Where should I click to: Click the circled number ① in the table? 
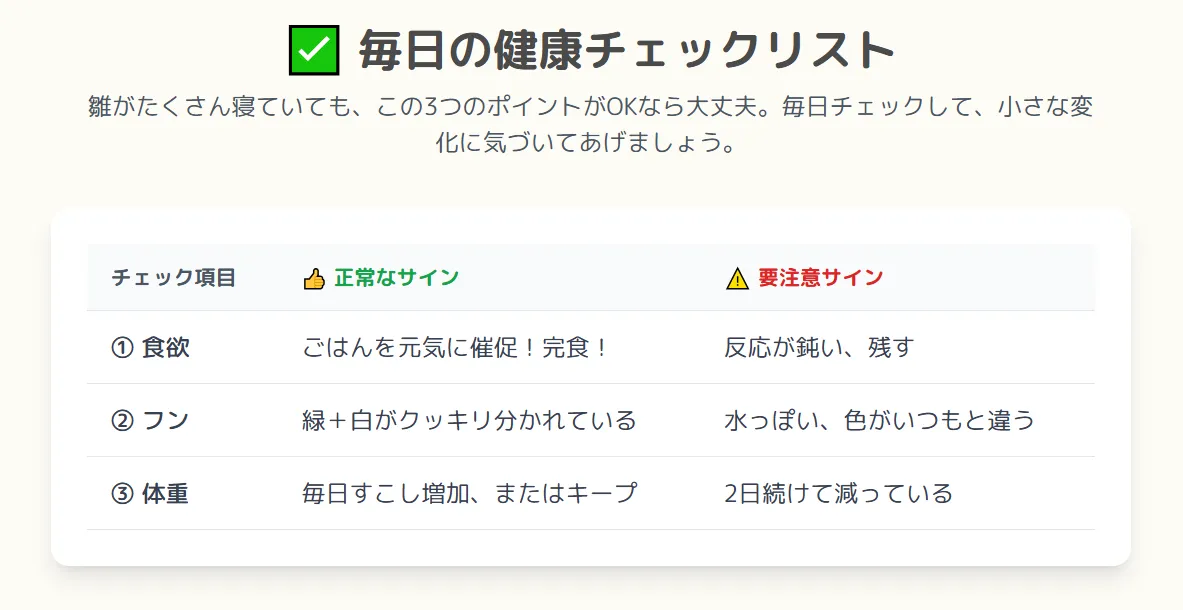click(122, 348)
